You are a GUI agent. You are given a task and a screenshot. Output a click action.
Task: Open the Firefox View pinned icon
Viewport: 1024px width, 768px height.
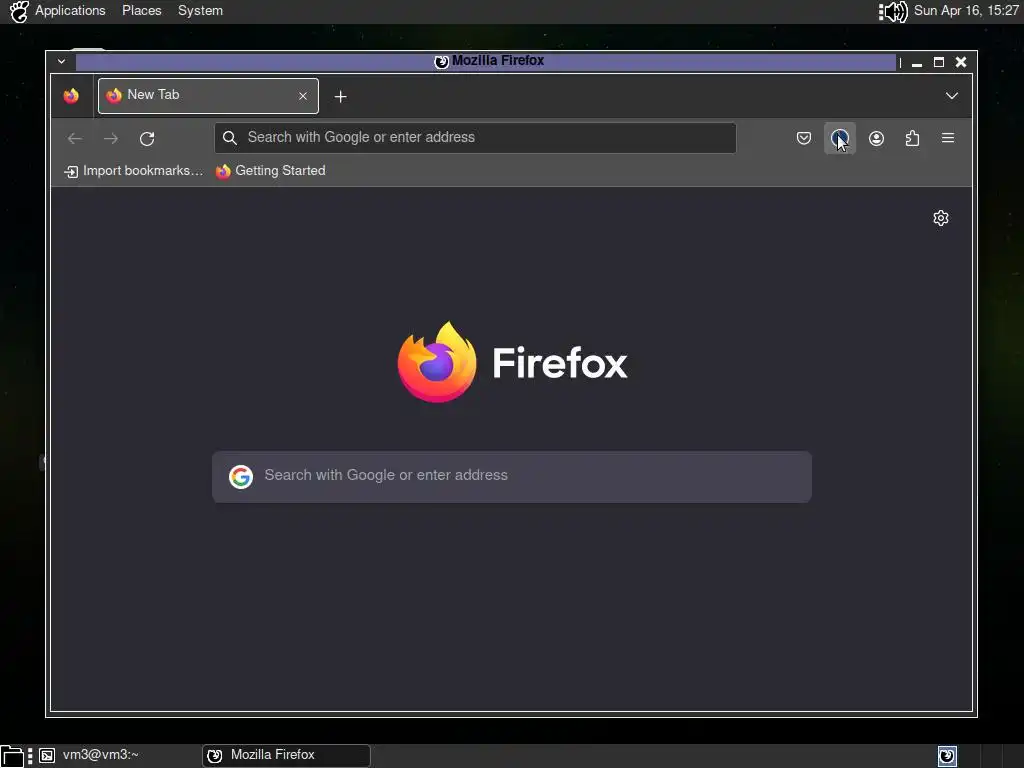tap(71, 96)
